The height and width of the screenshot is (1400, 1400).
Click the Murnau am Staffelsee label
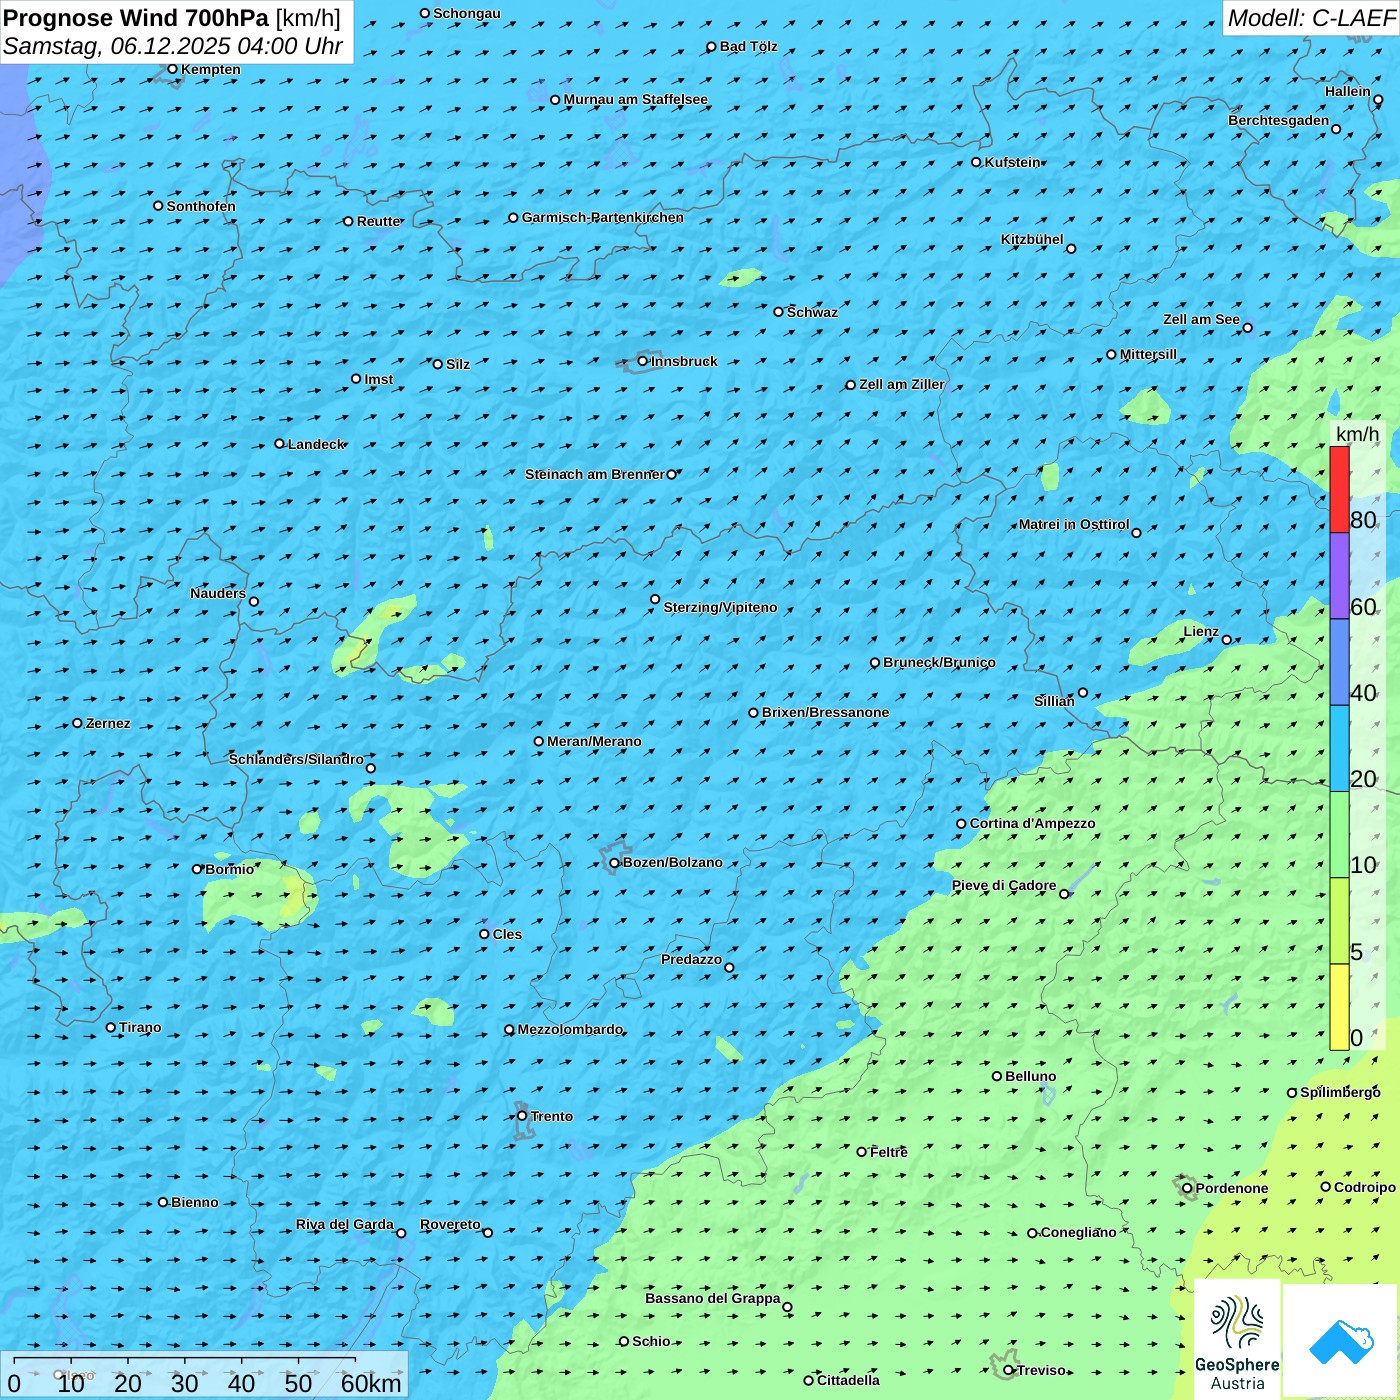coord(635,99)
